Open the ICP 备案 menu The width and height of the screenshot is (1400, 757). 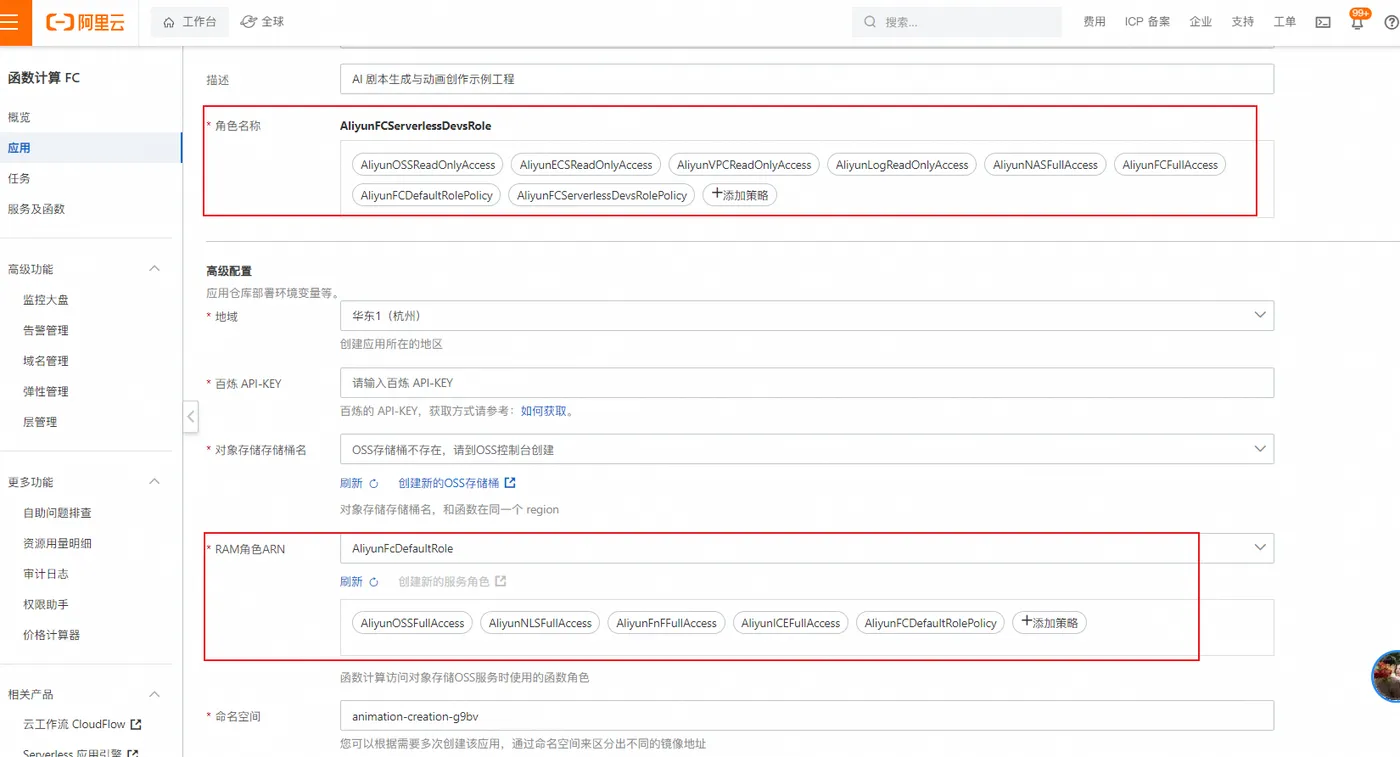pyautogui.click(x=1147, y=22)
